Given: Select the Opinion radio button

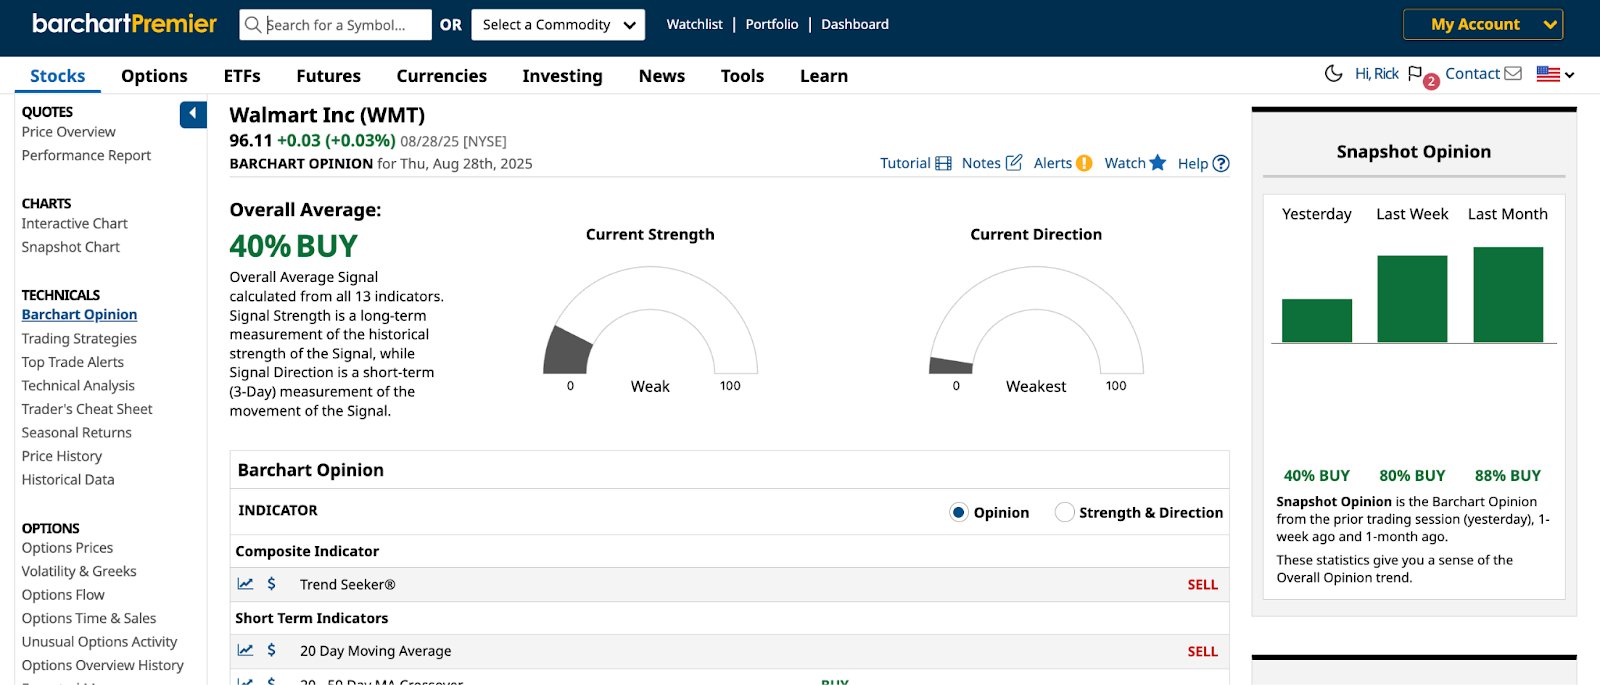Looking at the screenshot, I should tap(959, 512).
